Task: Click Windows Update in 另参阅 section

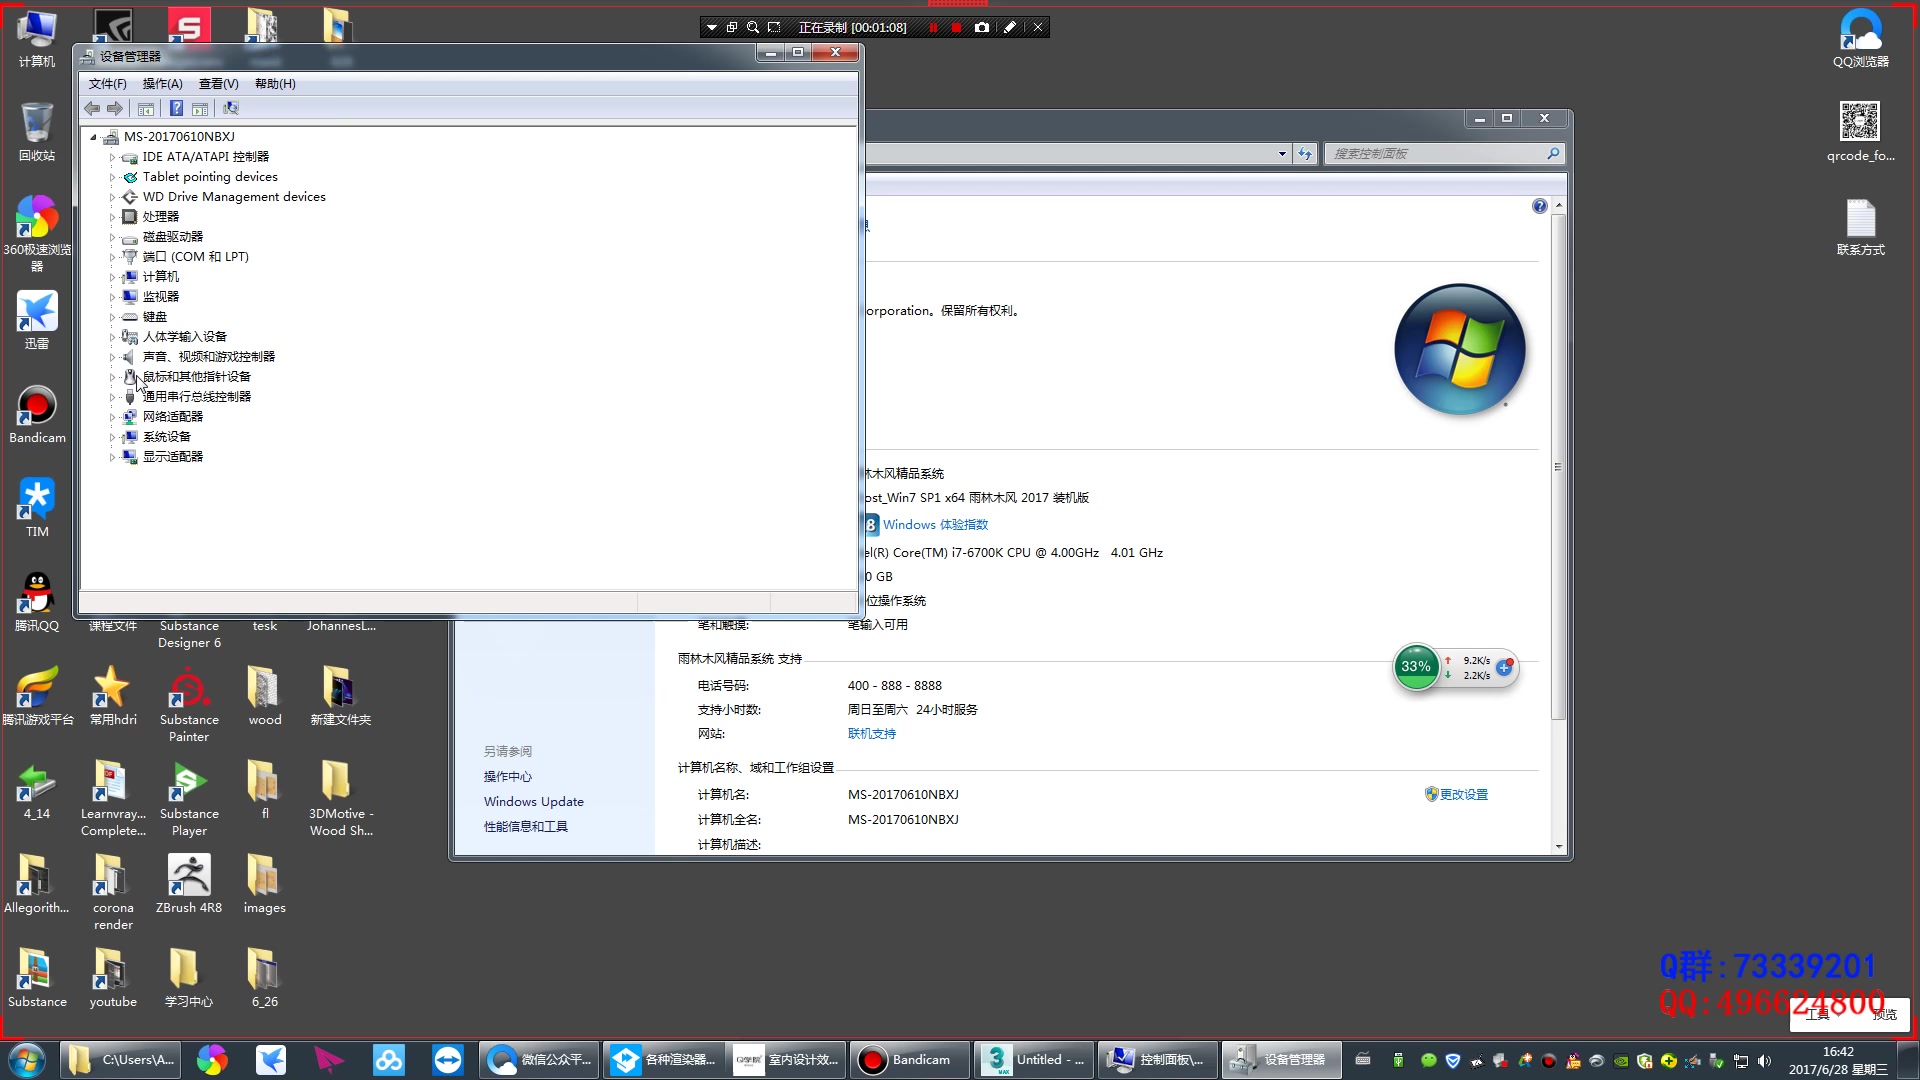Action: [534, 800]
